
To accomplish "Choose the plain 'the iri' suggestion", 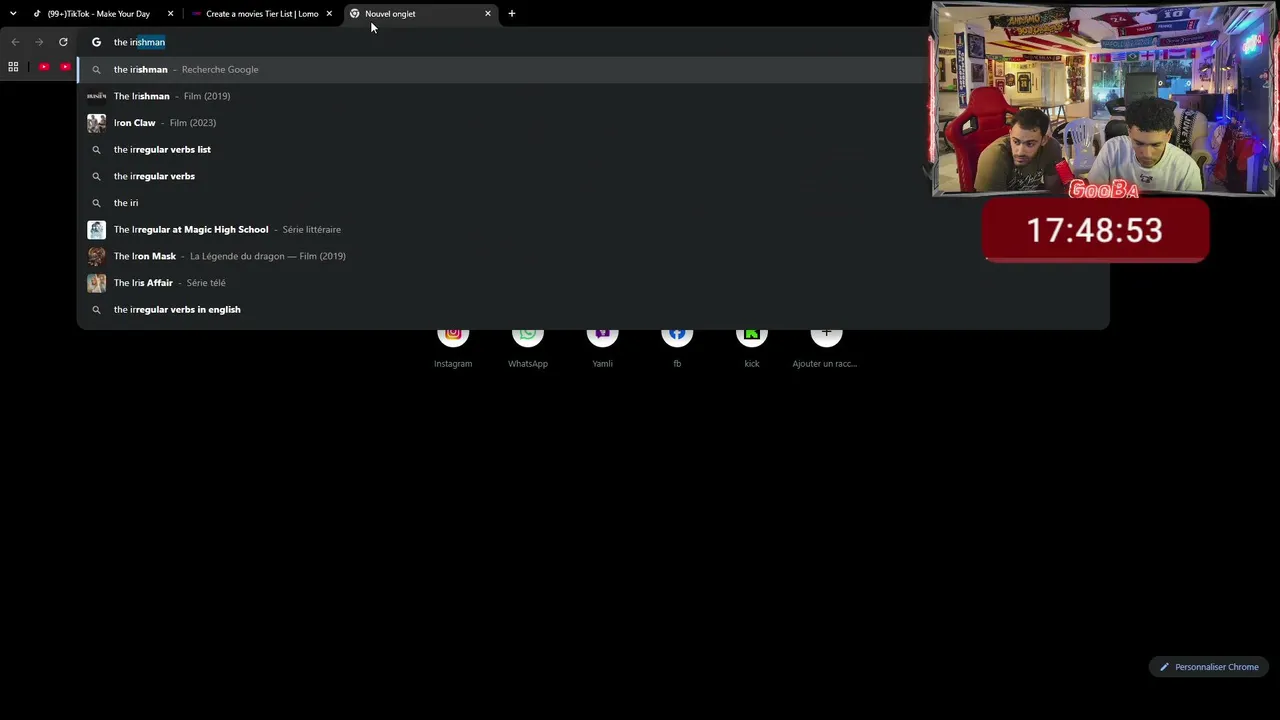I will (x=593, y=203).
